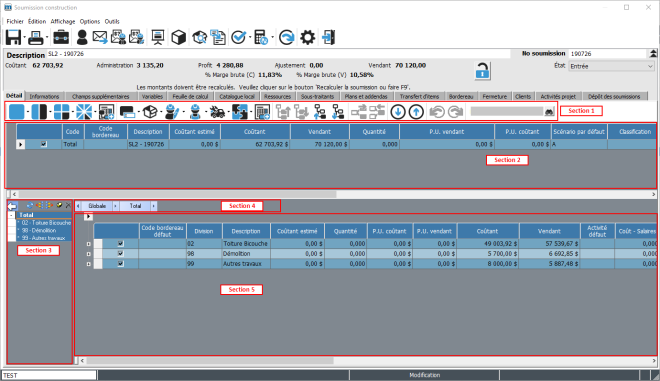Expand the Autres travaux grid row

coord(88,264)
